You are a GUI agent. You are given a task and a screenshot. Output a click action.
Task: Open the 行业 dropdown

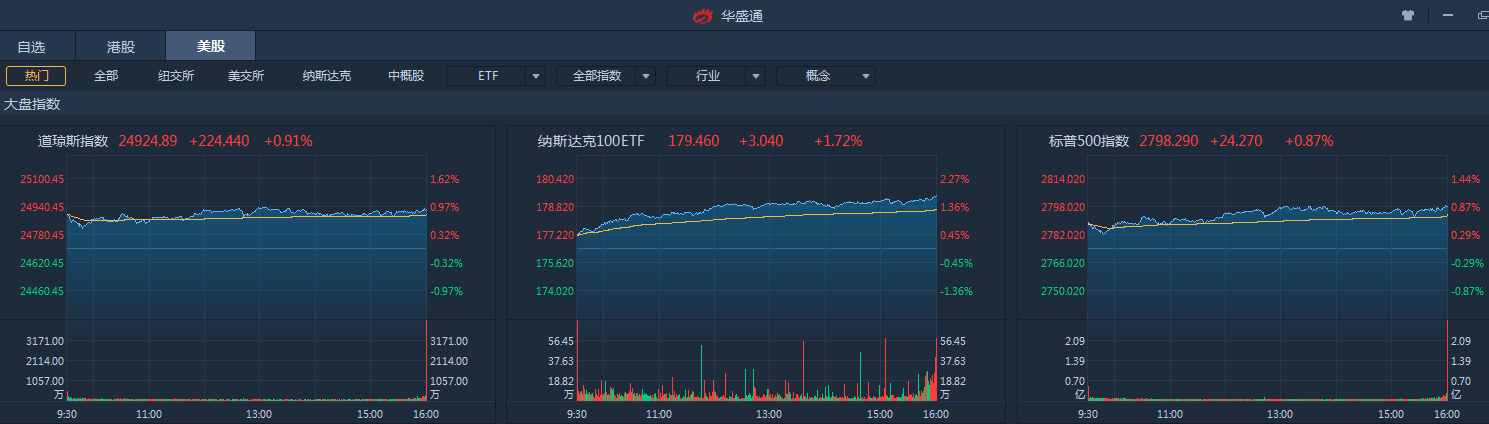(716, 76)
